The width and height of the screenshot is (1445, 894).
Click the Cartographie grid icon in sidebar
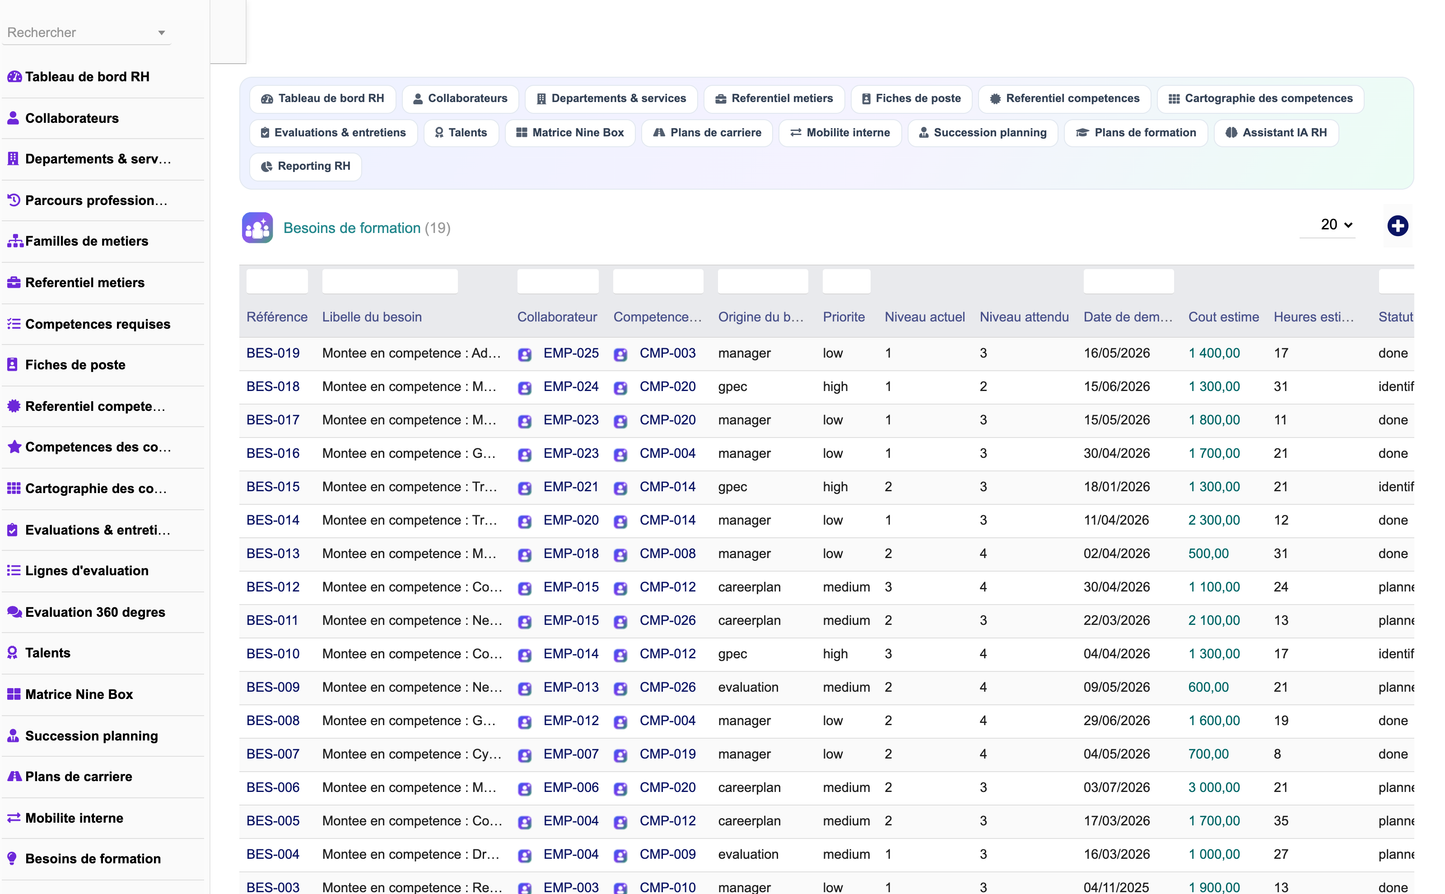point(14,489)
